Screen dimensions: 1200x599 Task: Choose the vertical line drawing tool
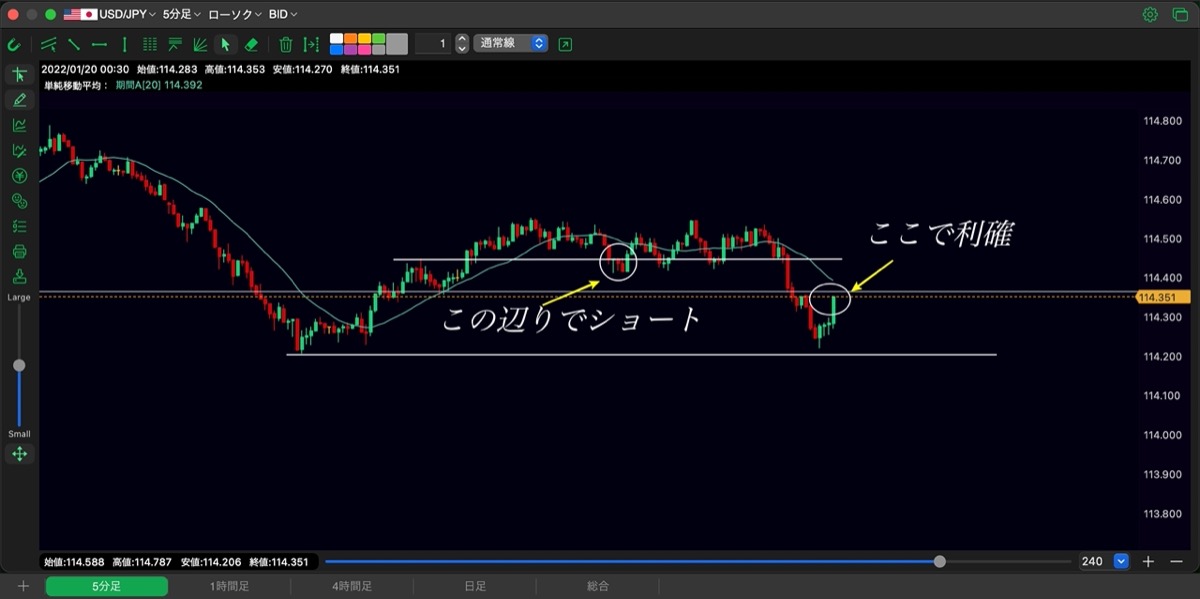click(124, 44)
